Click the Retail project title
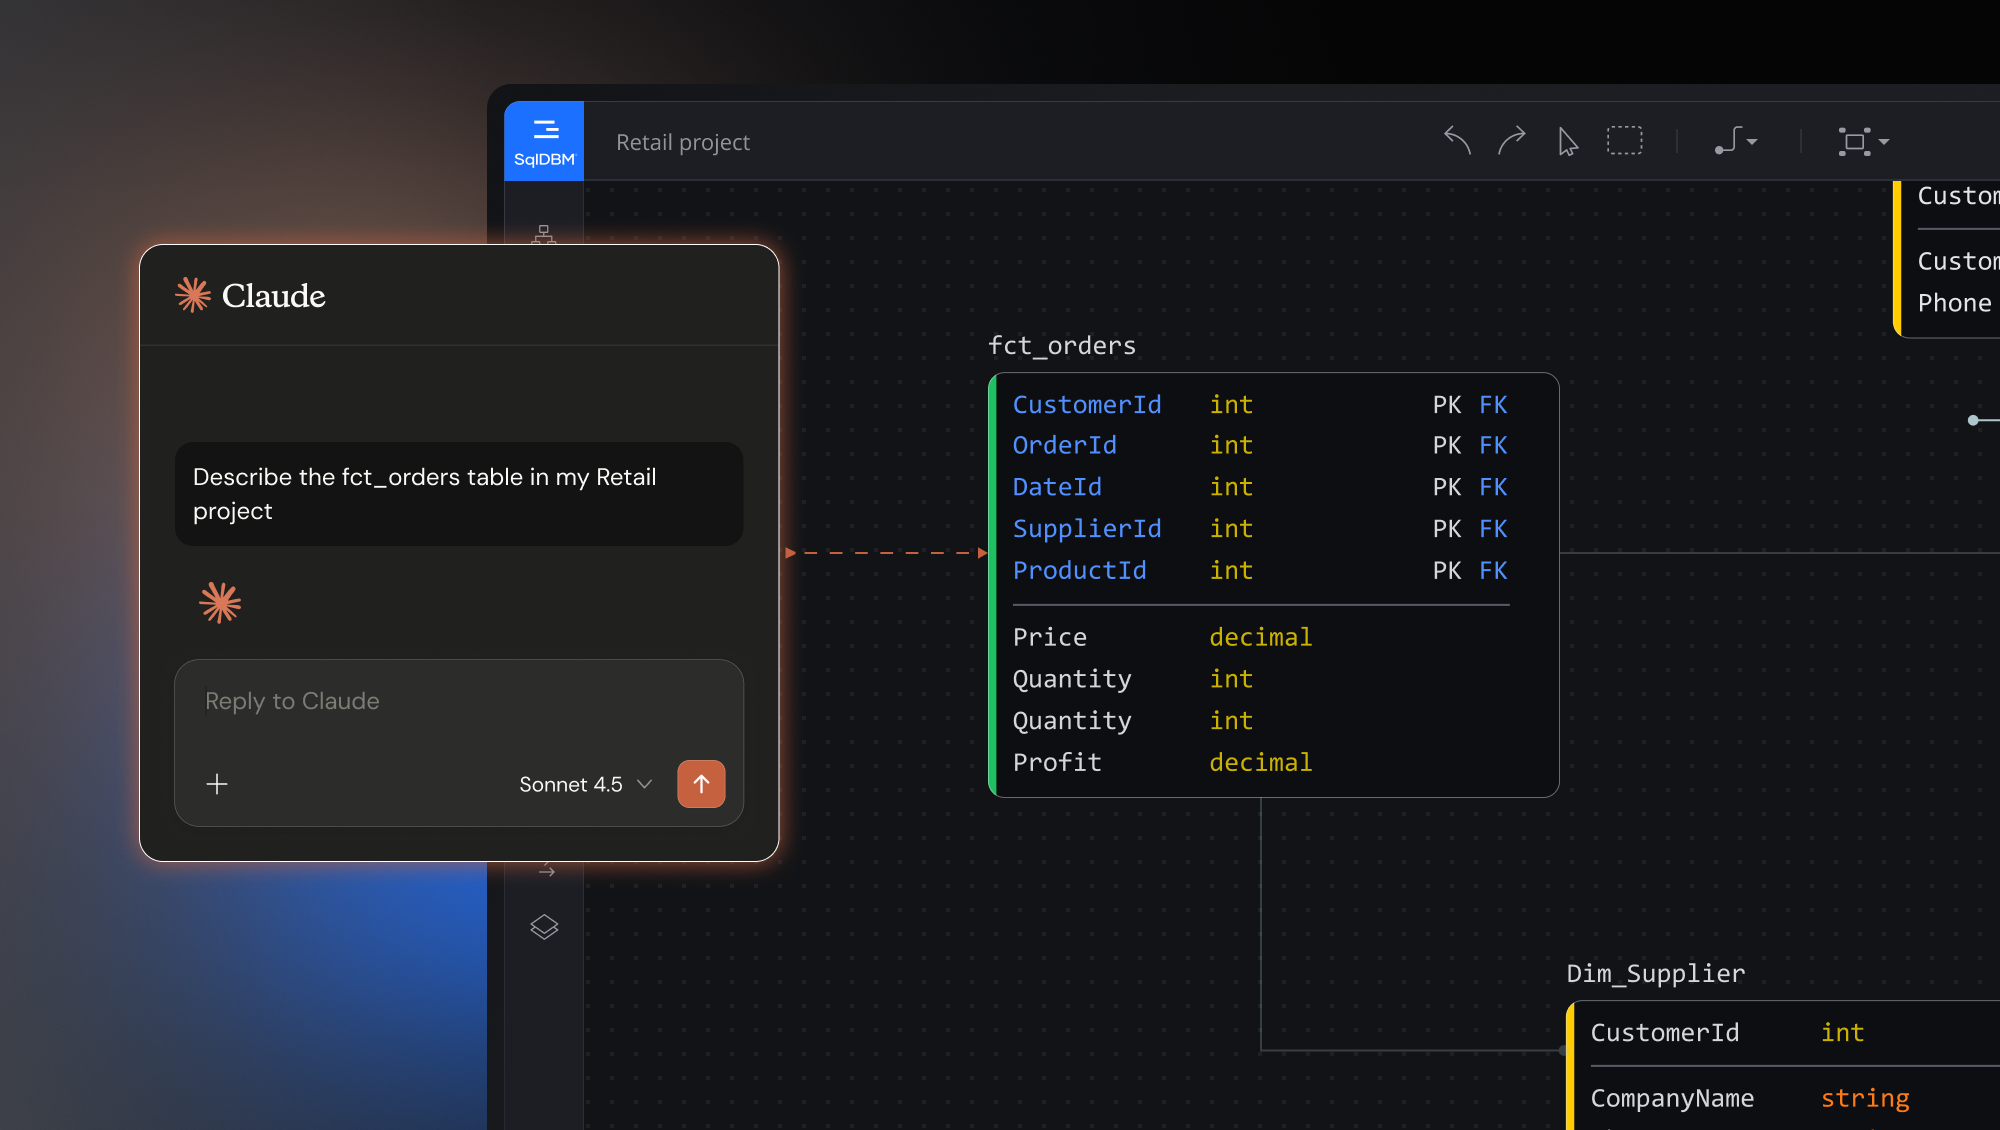The image size is (2000, 1130). [x=683, y=143]
